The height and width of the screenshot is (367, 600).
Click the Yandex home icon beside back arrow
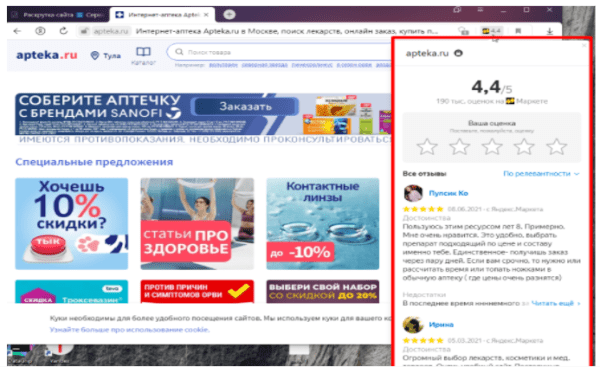(40, 31)
